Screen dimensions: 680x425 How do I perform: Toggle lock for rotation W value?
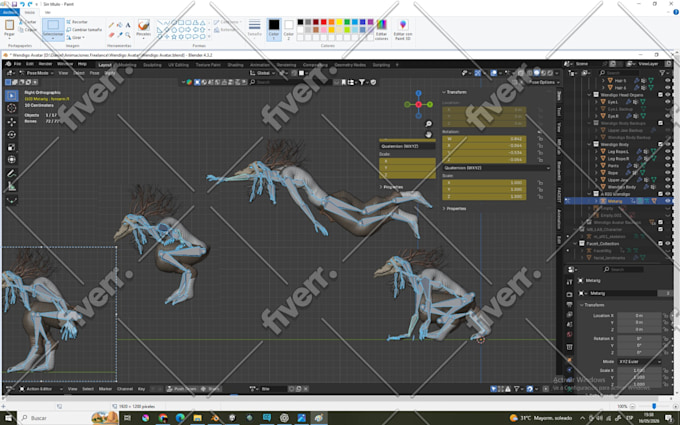coord(540,139)
